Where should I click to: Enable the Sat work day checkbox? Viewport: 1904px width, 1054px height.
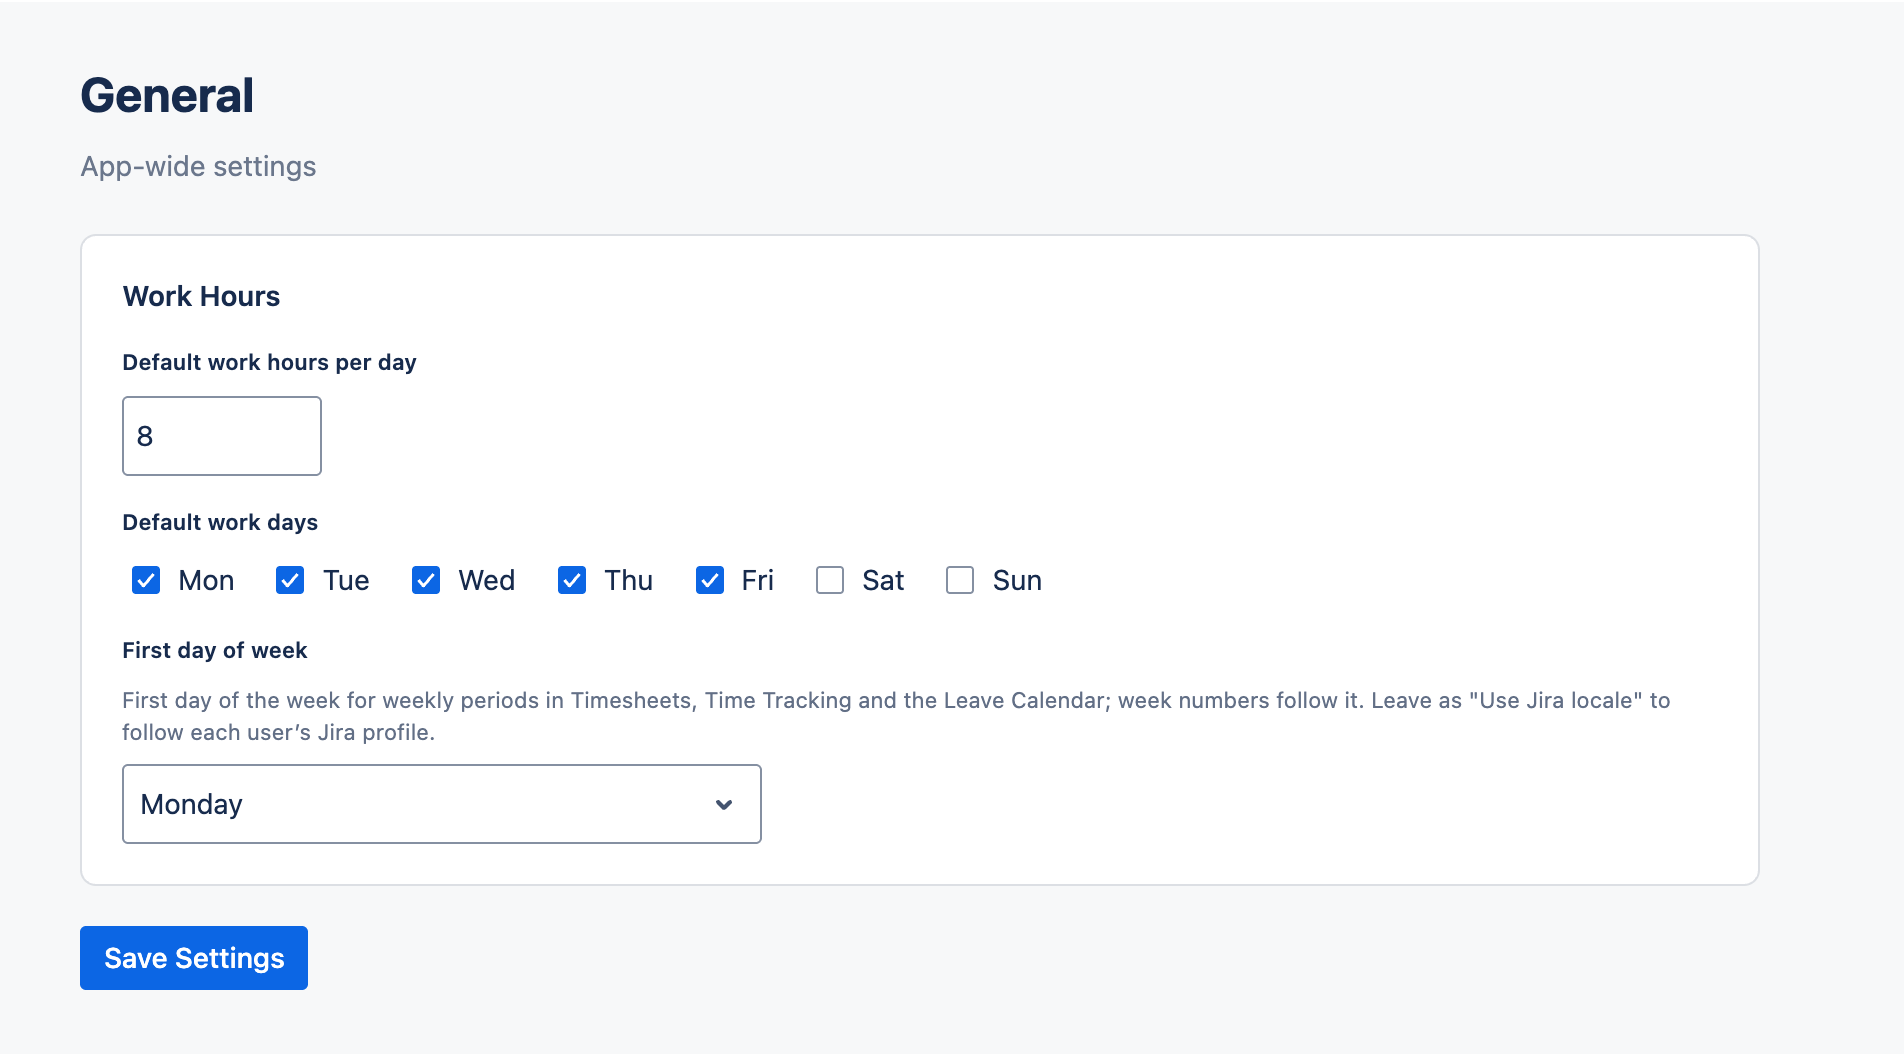[x=830, y=580]
